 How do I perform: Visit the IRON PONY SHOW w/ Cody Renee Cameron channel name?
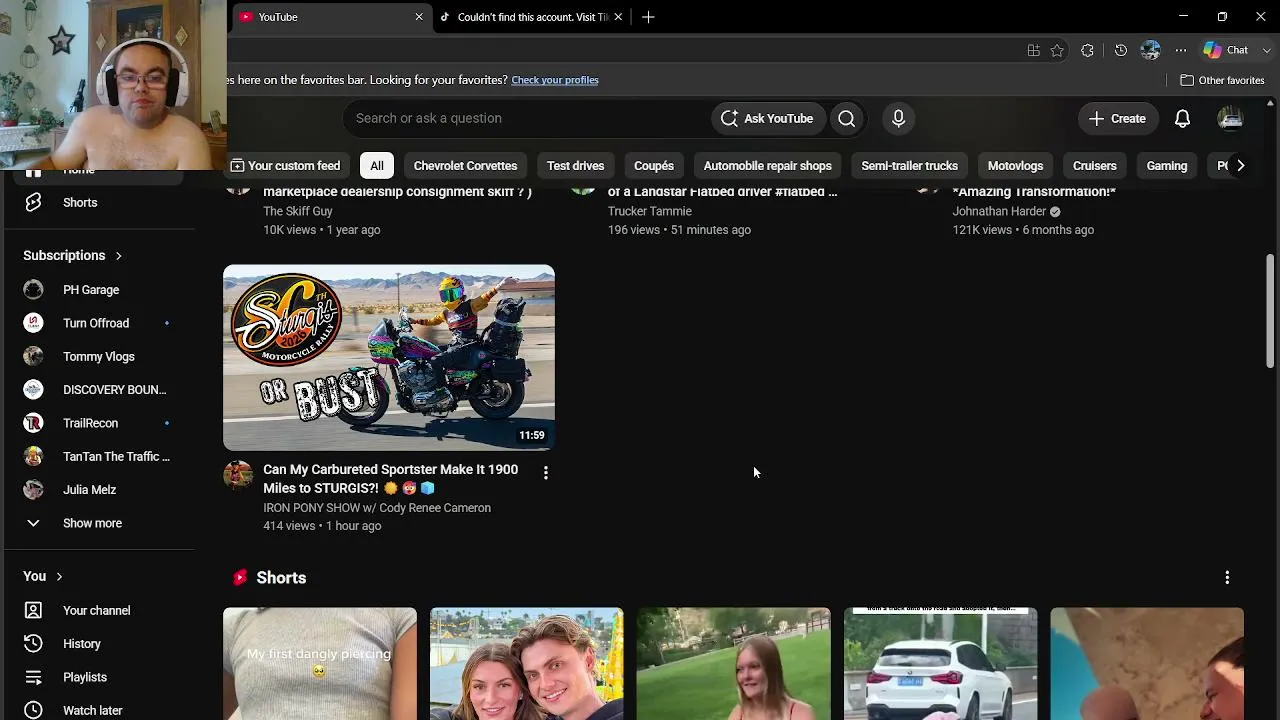pyautogui.click(x=377, y=508)
